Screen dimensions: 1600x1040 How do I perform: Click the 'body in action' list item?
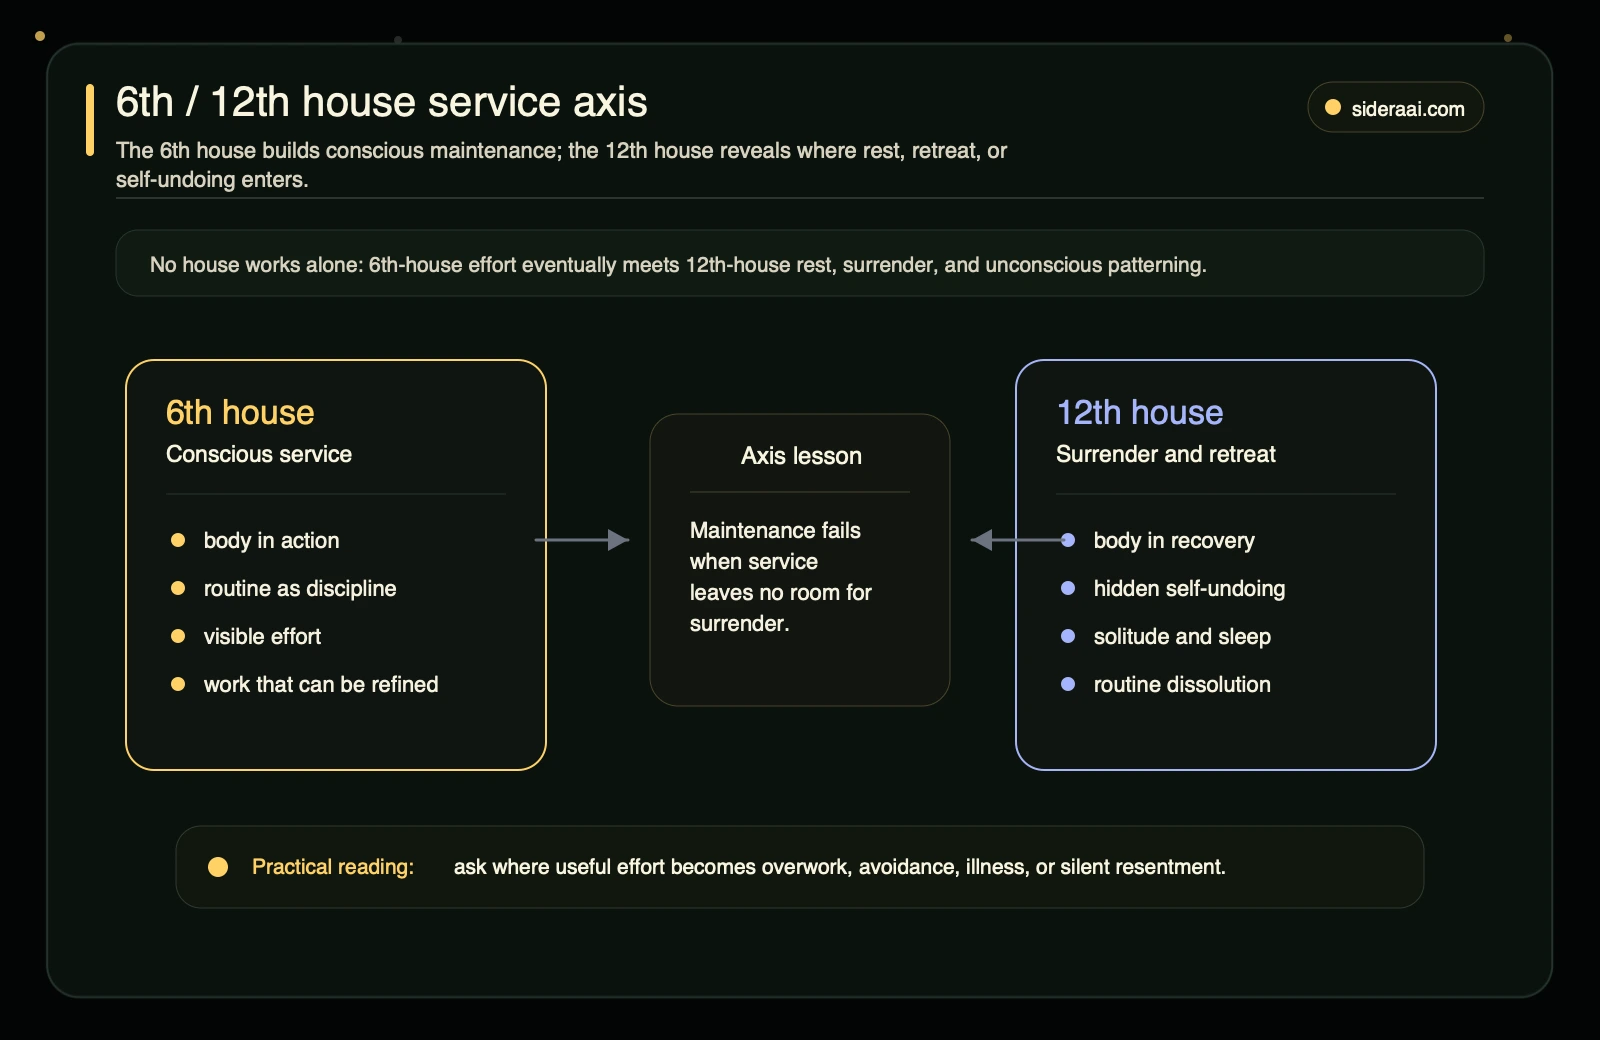coord(271,540)
